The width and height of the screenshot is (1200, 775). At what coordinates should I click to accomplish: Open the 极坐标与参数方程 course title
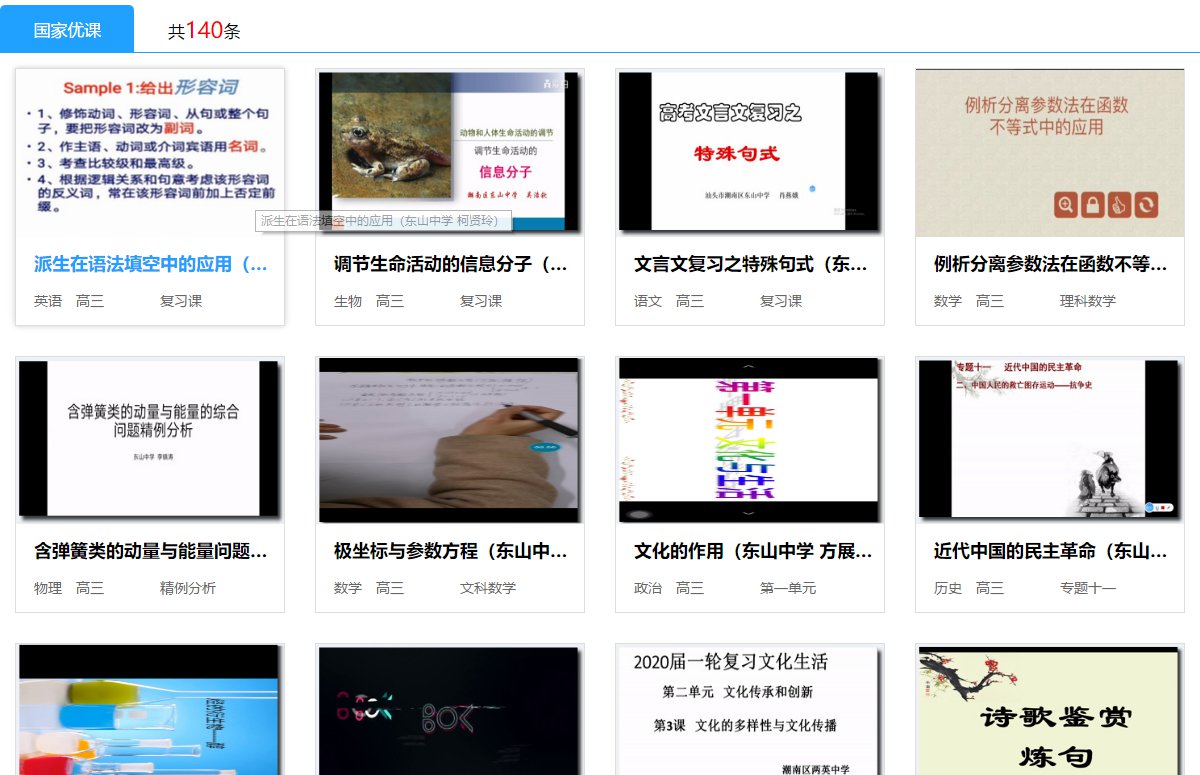[x=450, y=551]
